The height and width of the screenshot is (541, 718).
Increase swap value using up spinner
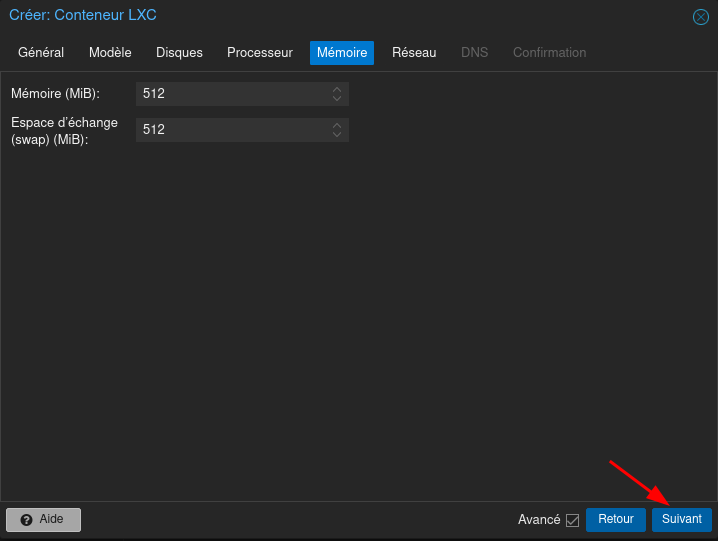(337, 125)
